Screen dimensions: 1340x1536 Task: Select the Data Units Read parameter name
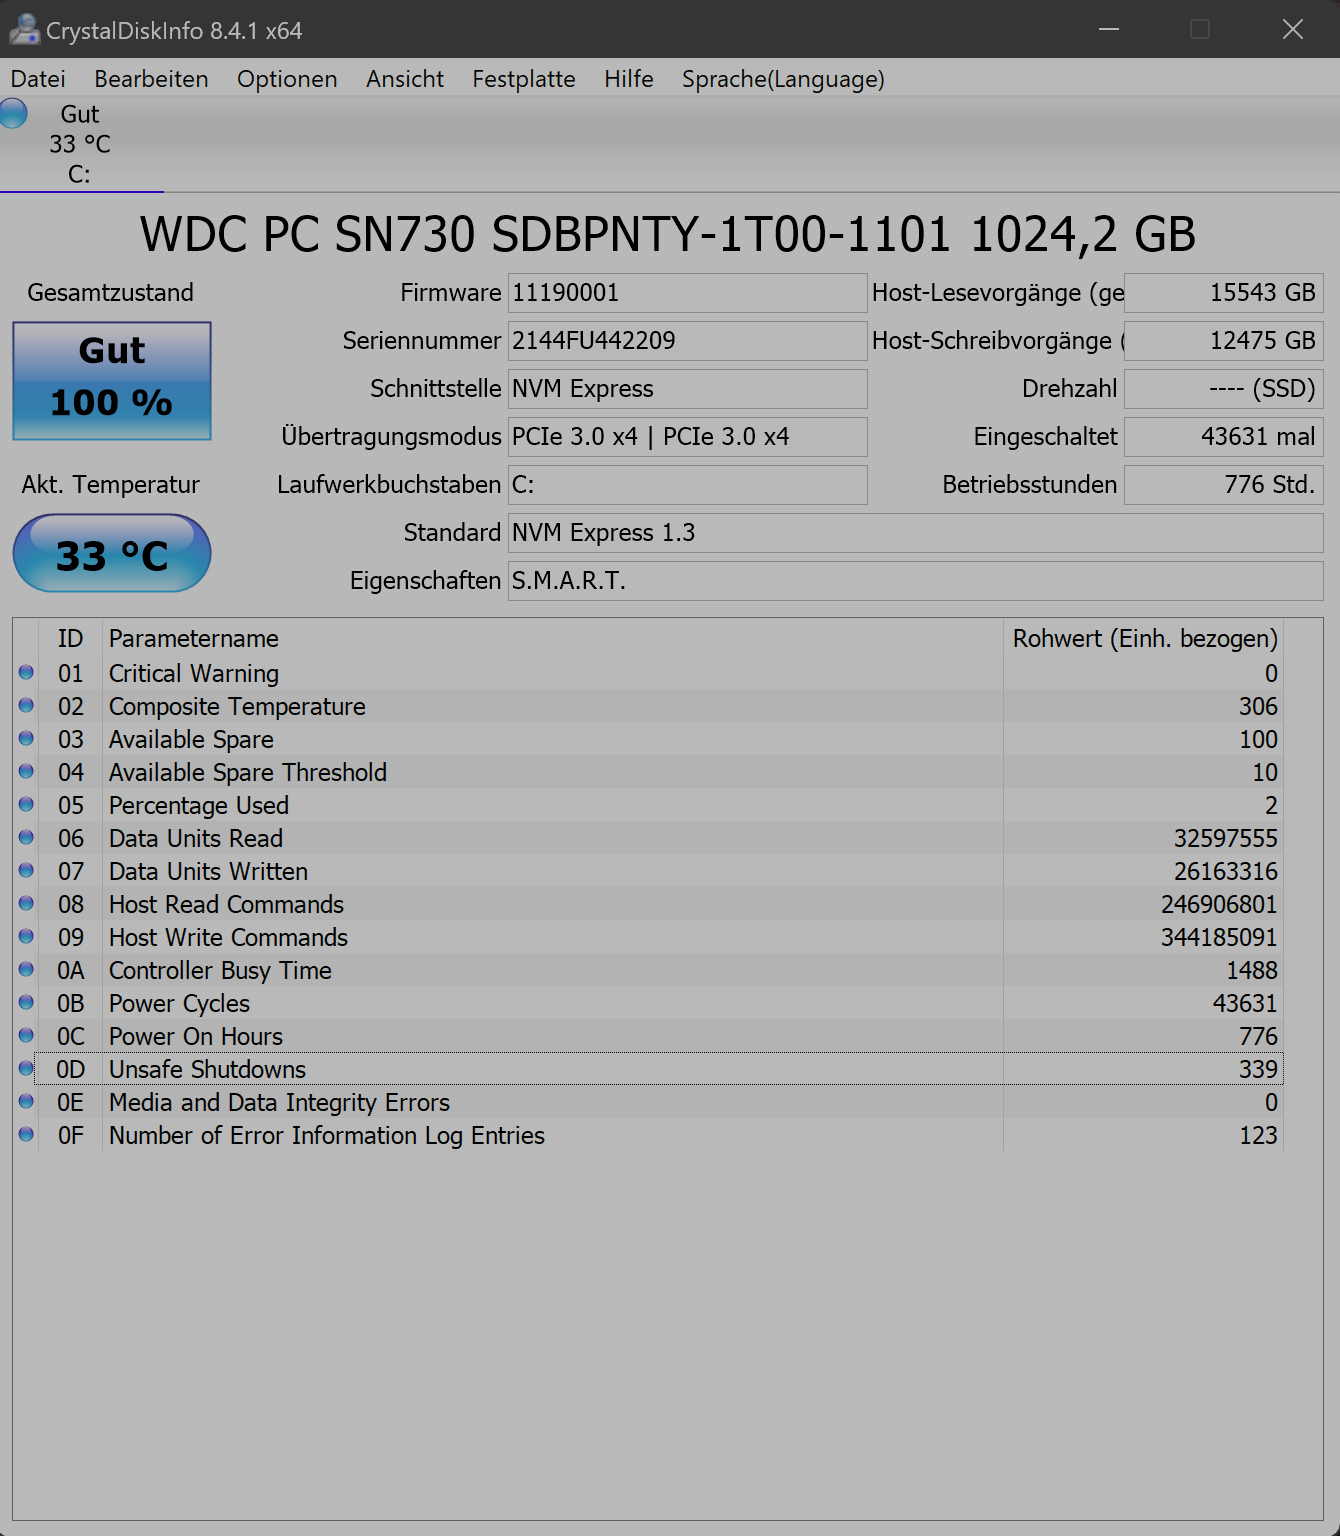[196, 838]
